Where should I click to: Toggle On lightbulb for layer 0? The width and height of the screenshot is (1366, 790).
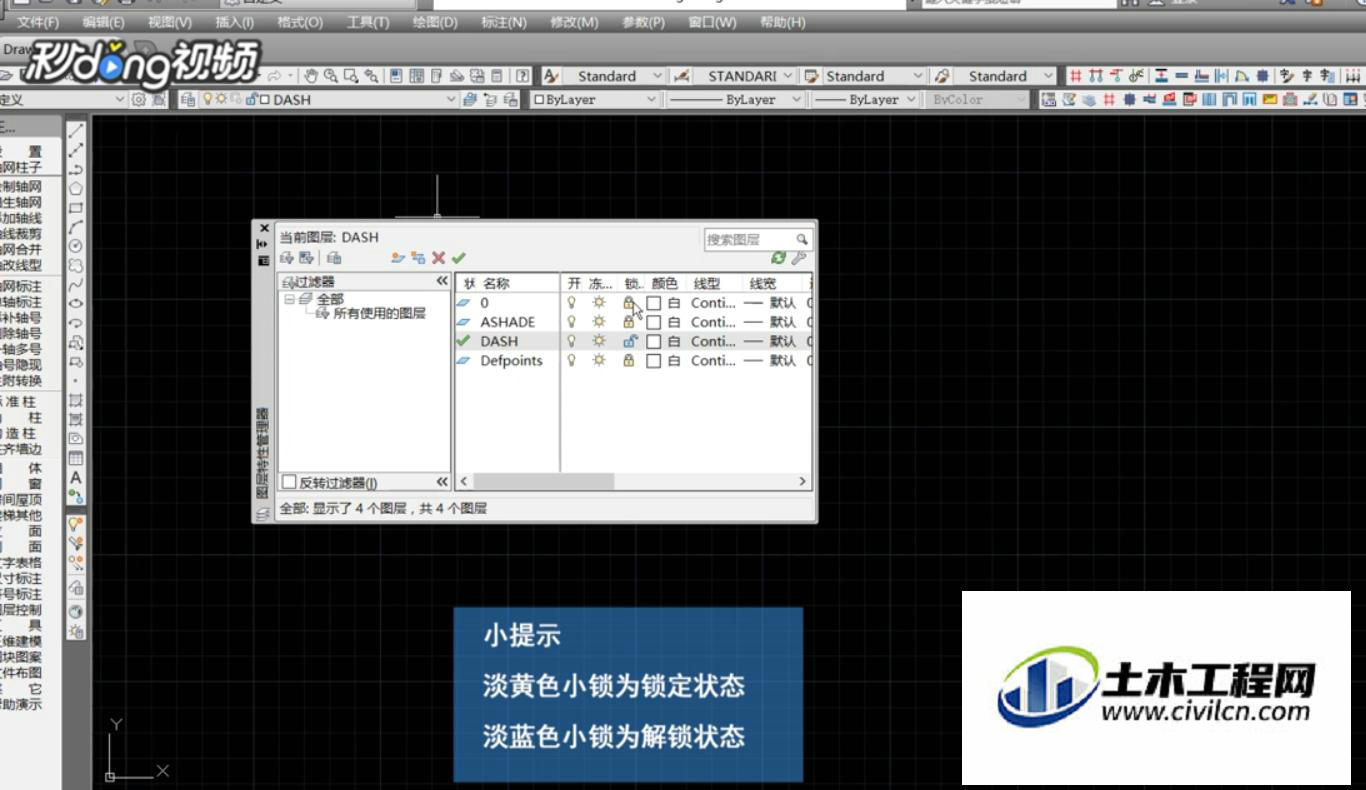click(x=572, y=302)
